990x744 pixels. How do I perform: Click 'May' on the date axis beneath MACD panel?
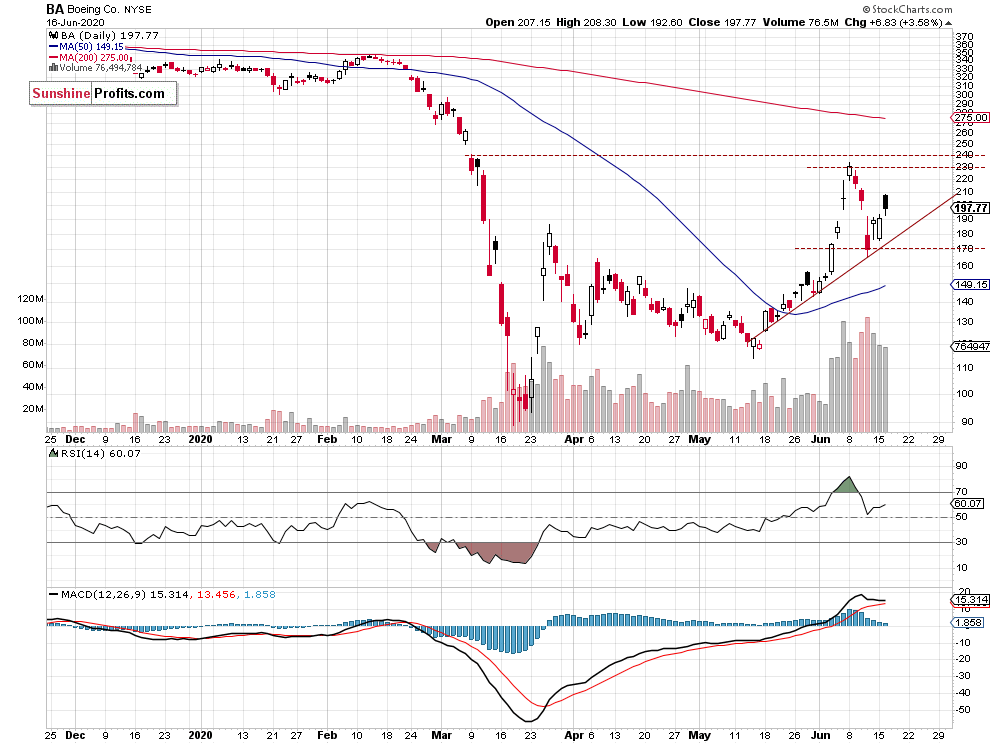pyautogui.click(x=699, y=735)
